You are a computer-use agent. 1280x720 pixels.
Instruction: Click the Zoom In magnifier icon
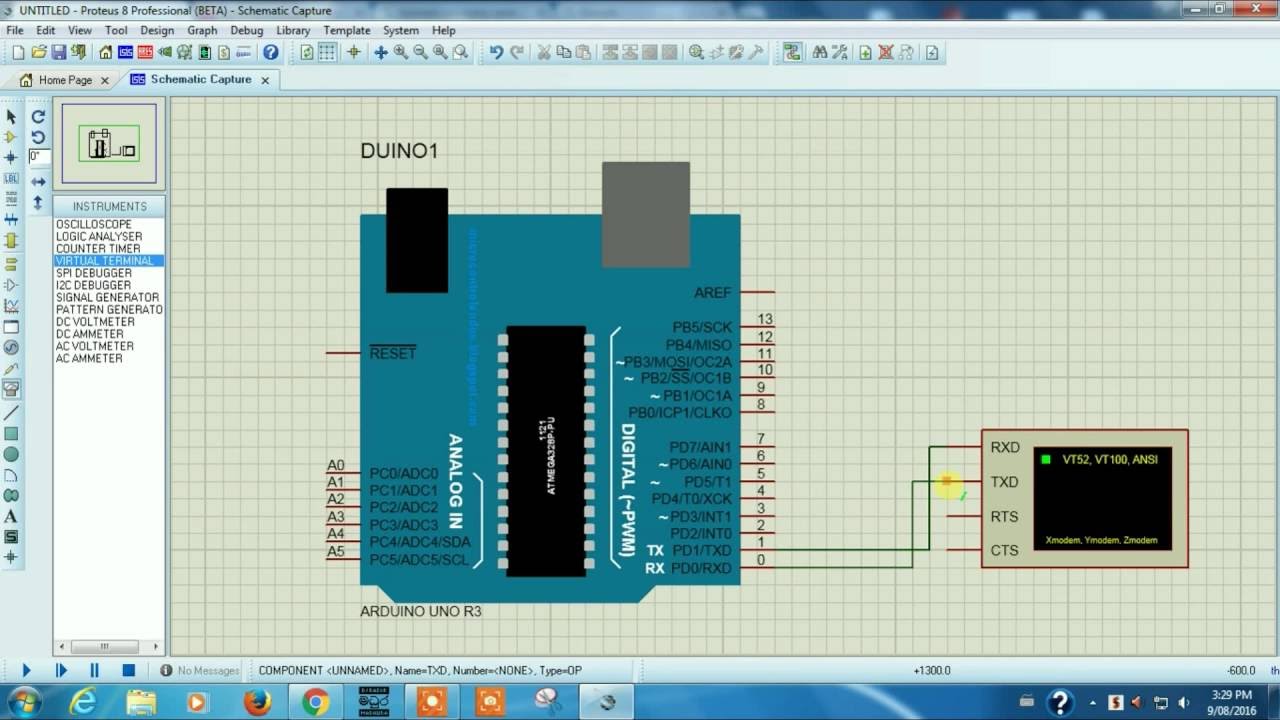pos(400,52)
